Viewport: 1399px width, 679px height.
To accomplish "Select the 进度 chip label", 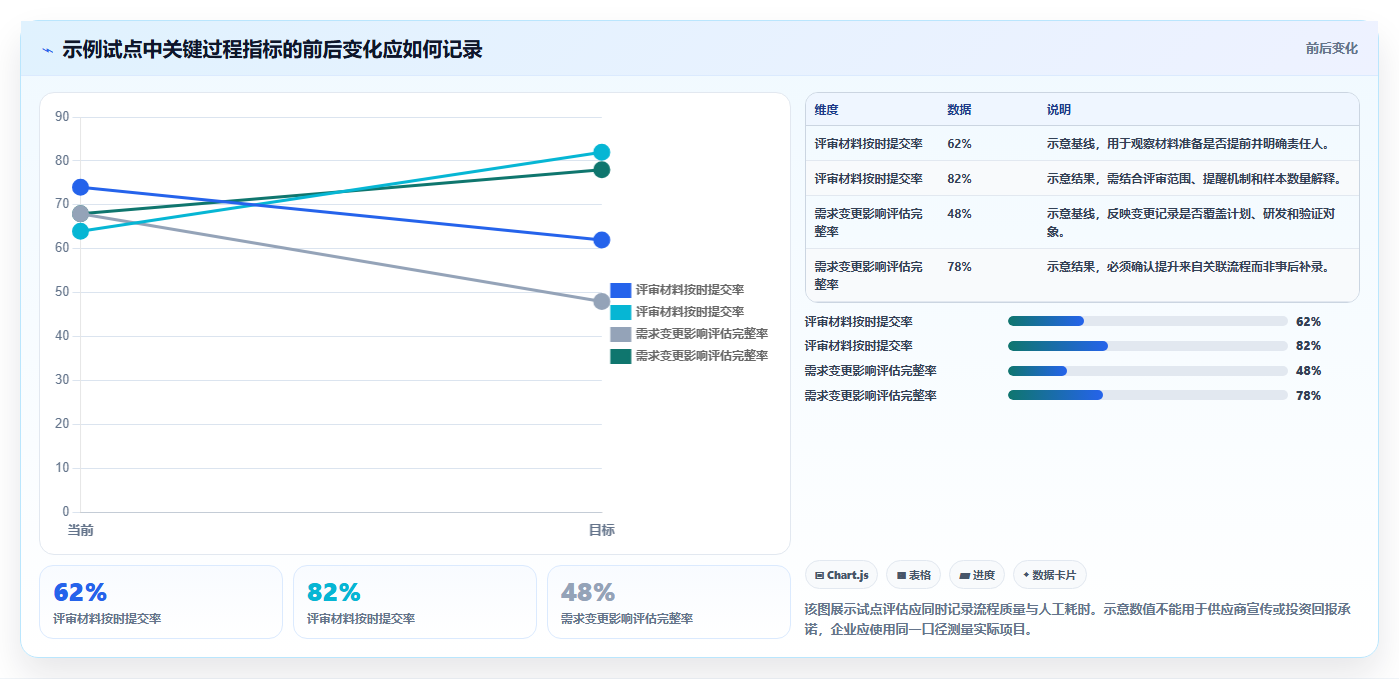I will 984,575.
